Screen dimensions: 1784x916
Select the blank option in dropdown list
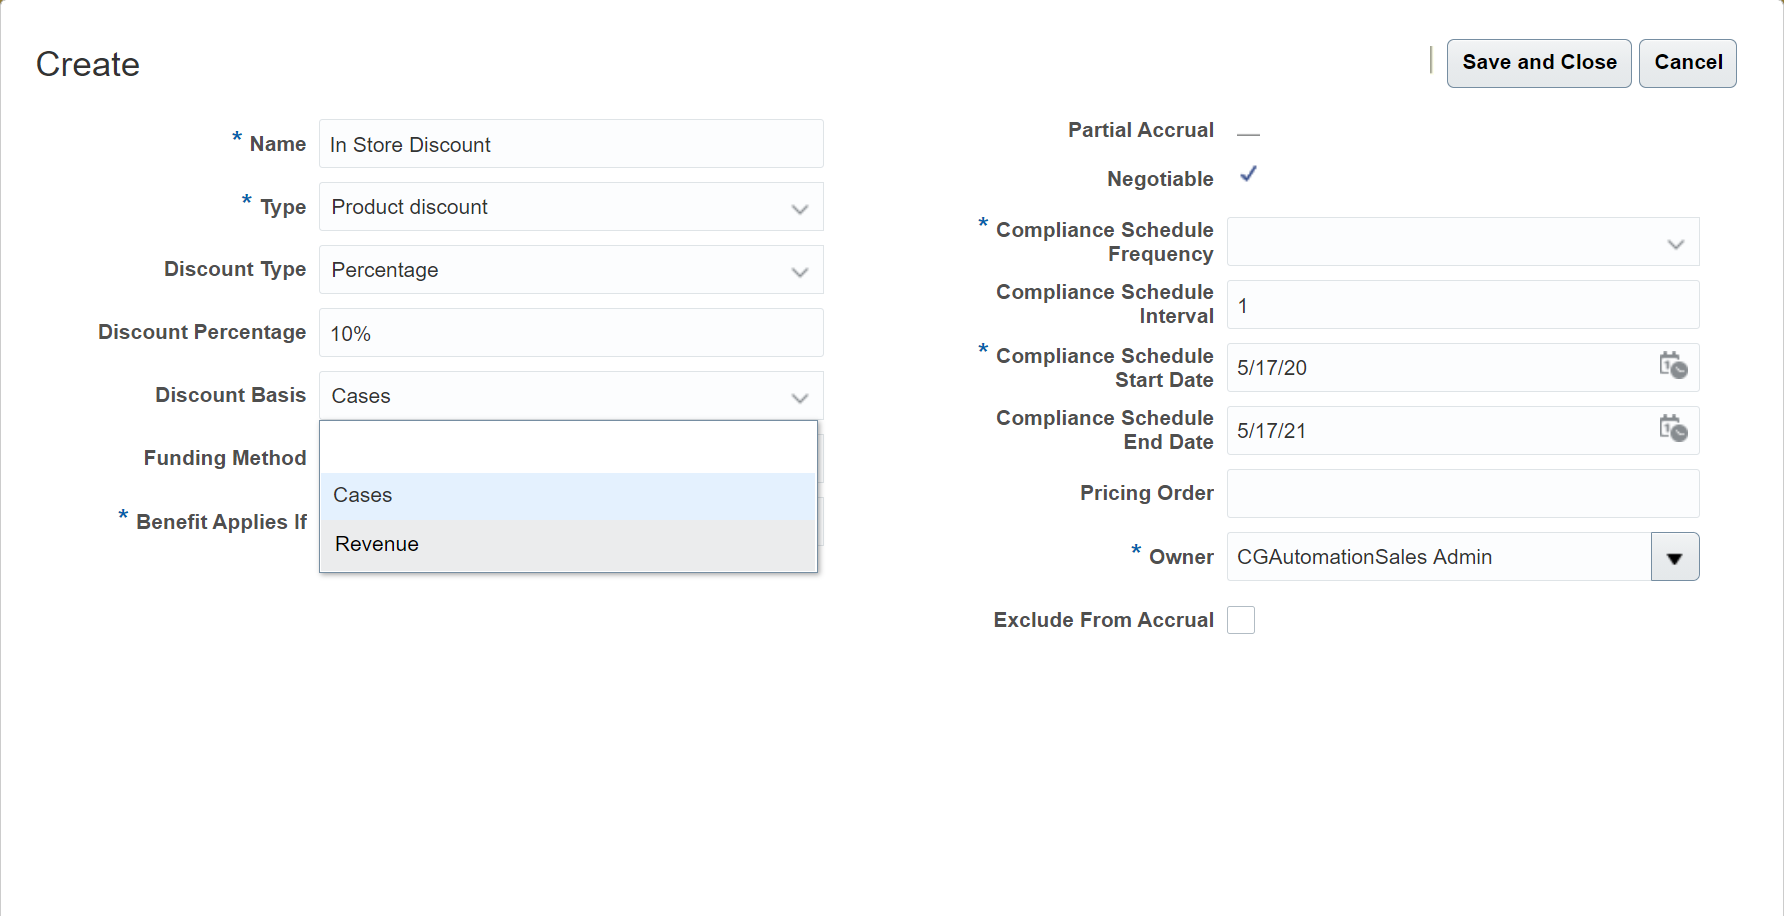568,448
